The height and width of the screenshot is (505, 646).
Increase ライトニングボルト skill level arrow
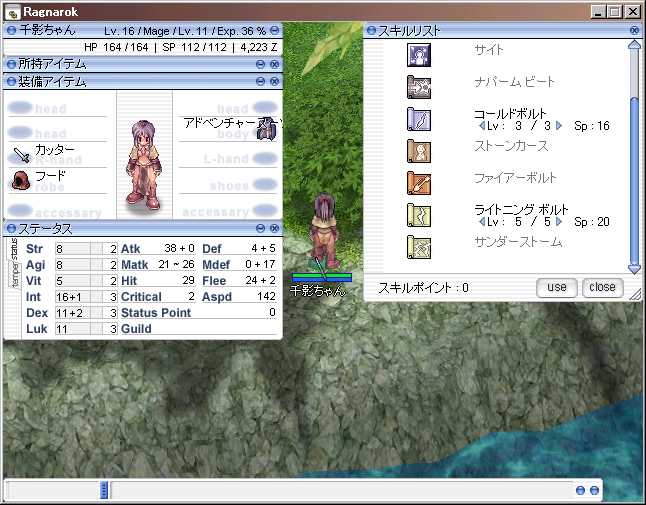pyautogui.click(x=559, y=222)
